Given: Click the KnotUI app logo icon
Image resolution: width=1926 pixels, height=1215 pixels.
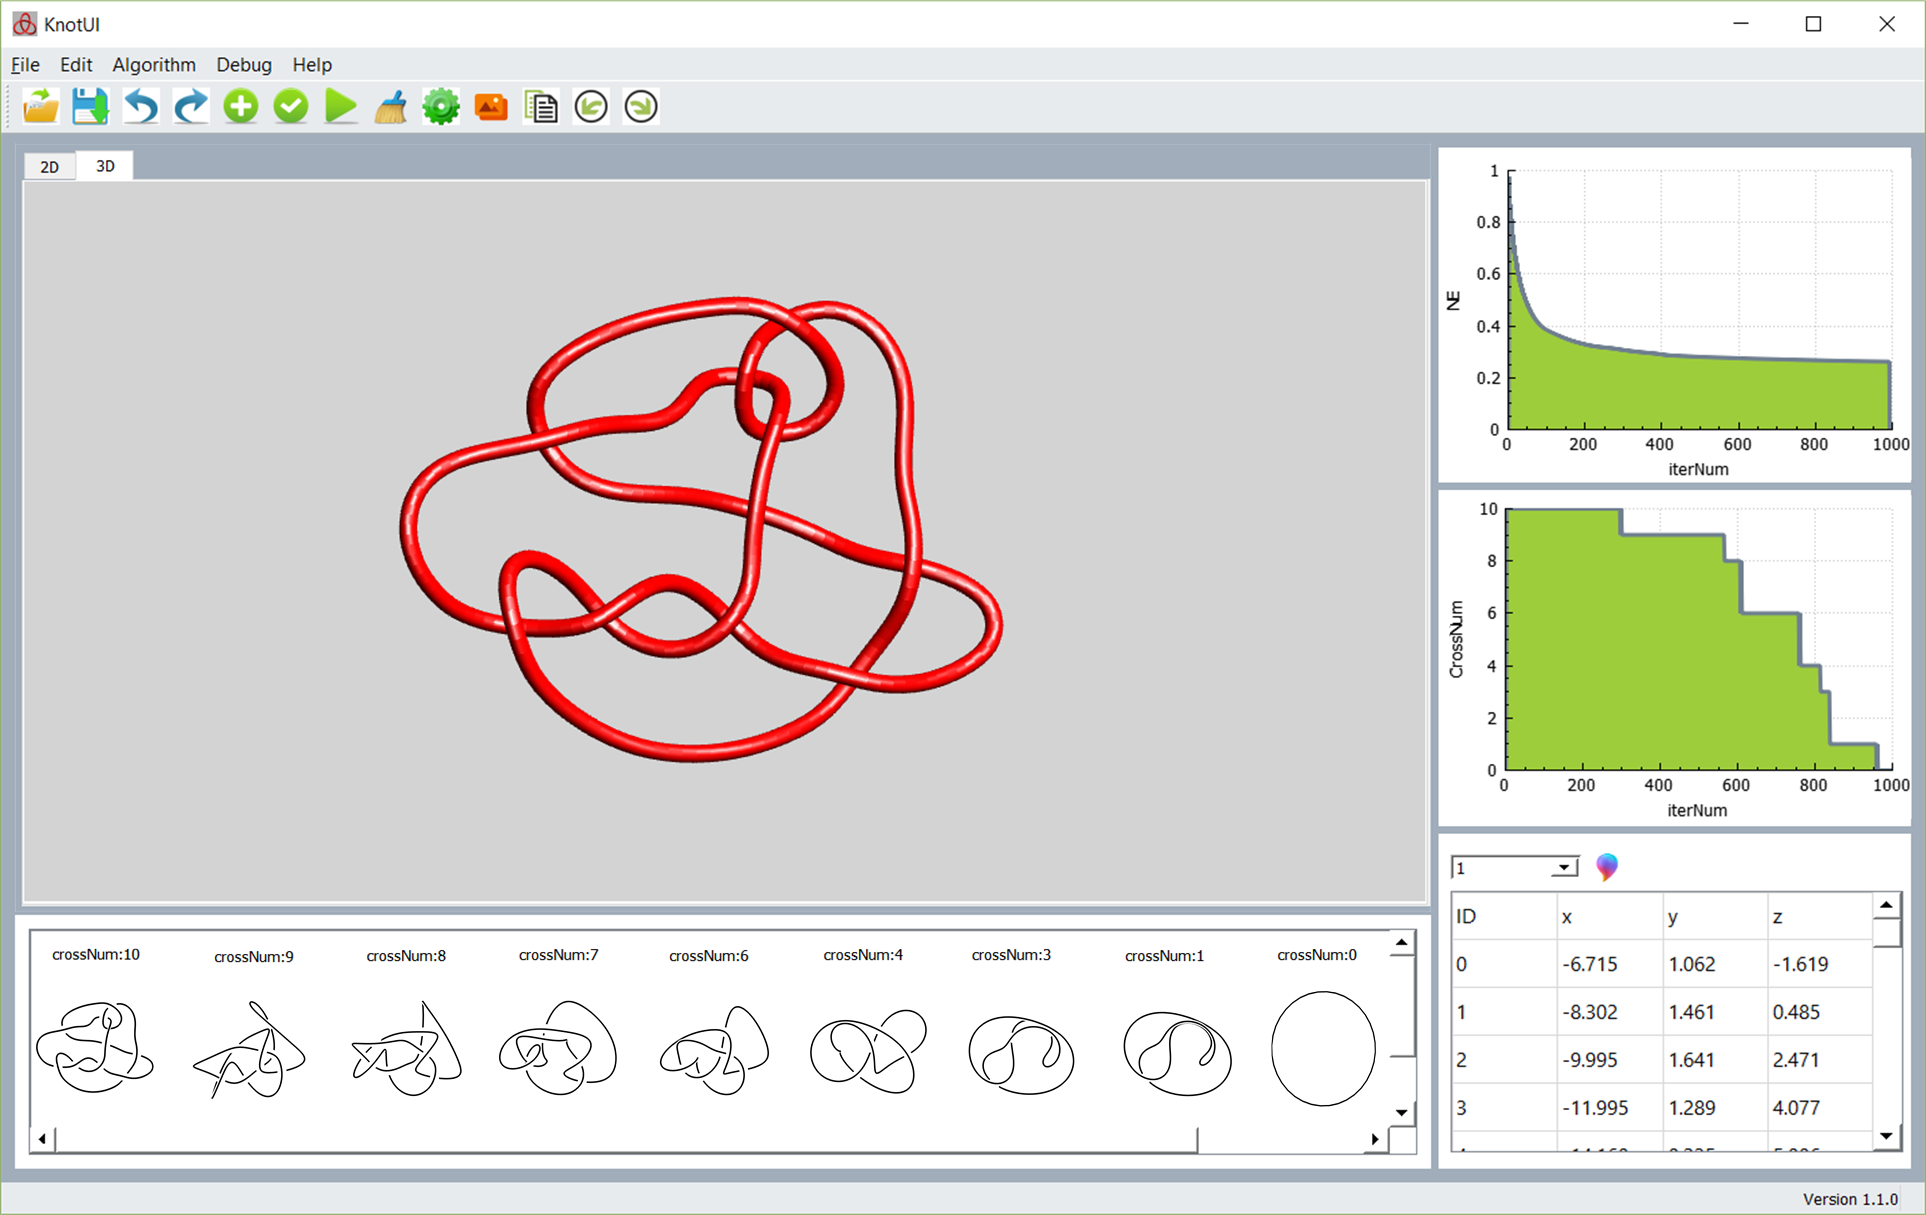Looking at the screenshot, I should (24, 23).
